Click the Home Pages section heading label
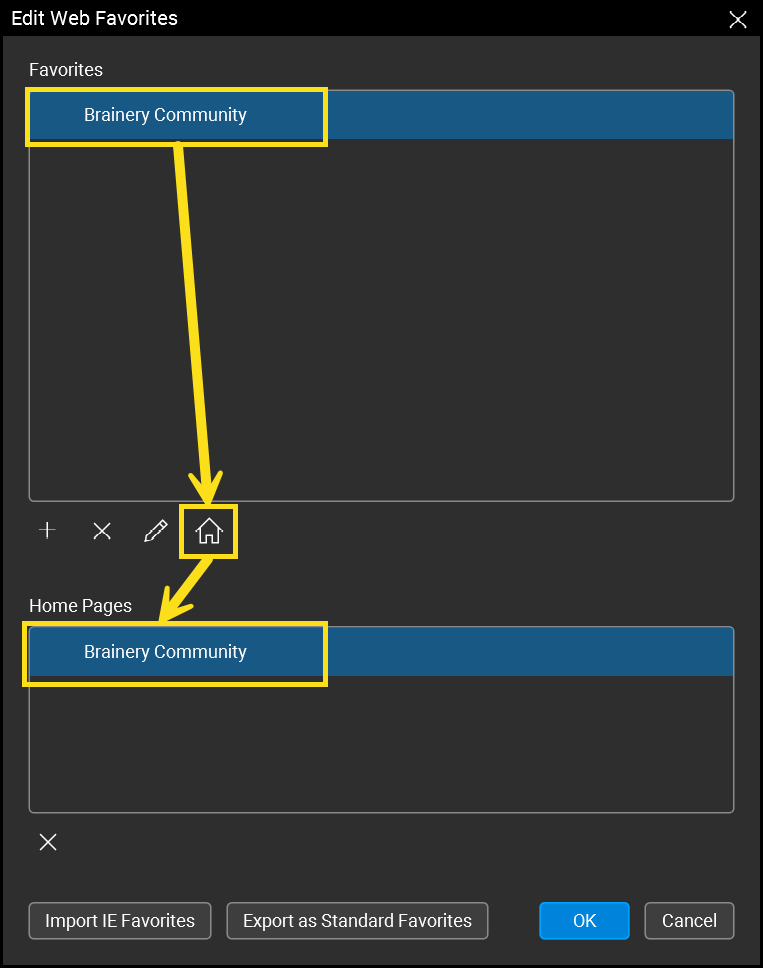 click(x=80, y=606)
